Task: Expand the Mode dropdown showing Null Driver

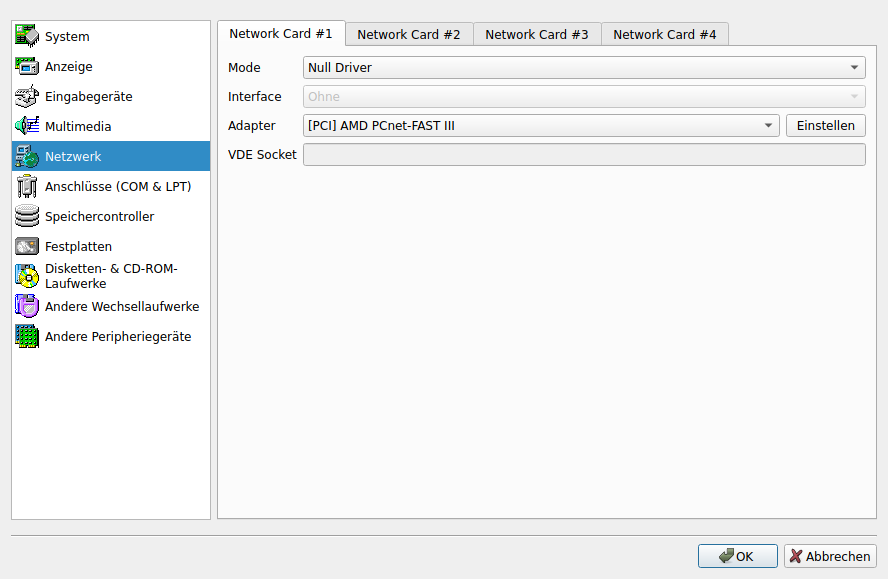Action: coord(584,68)
